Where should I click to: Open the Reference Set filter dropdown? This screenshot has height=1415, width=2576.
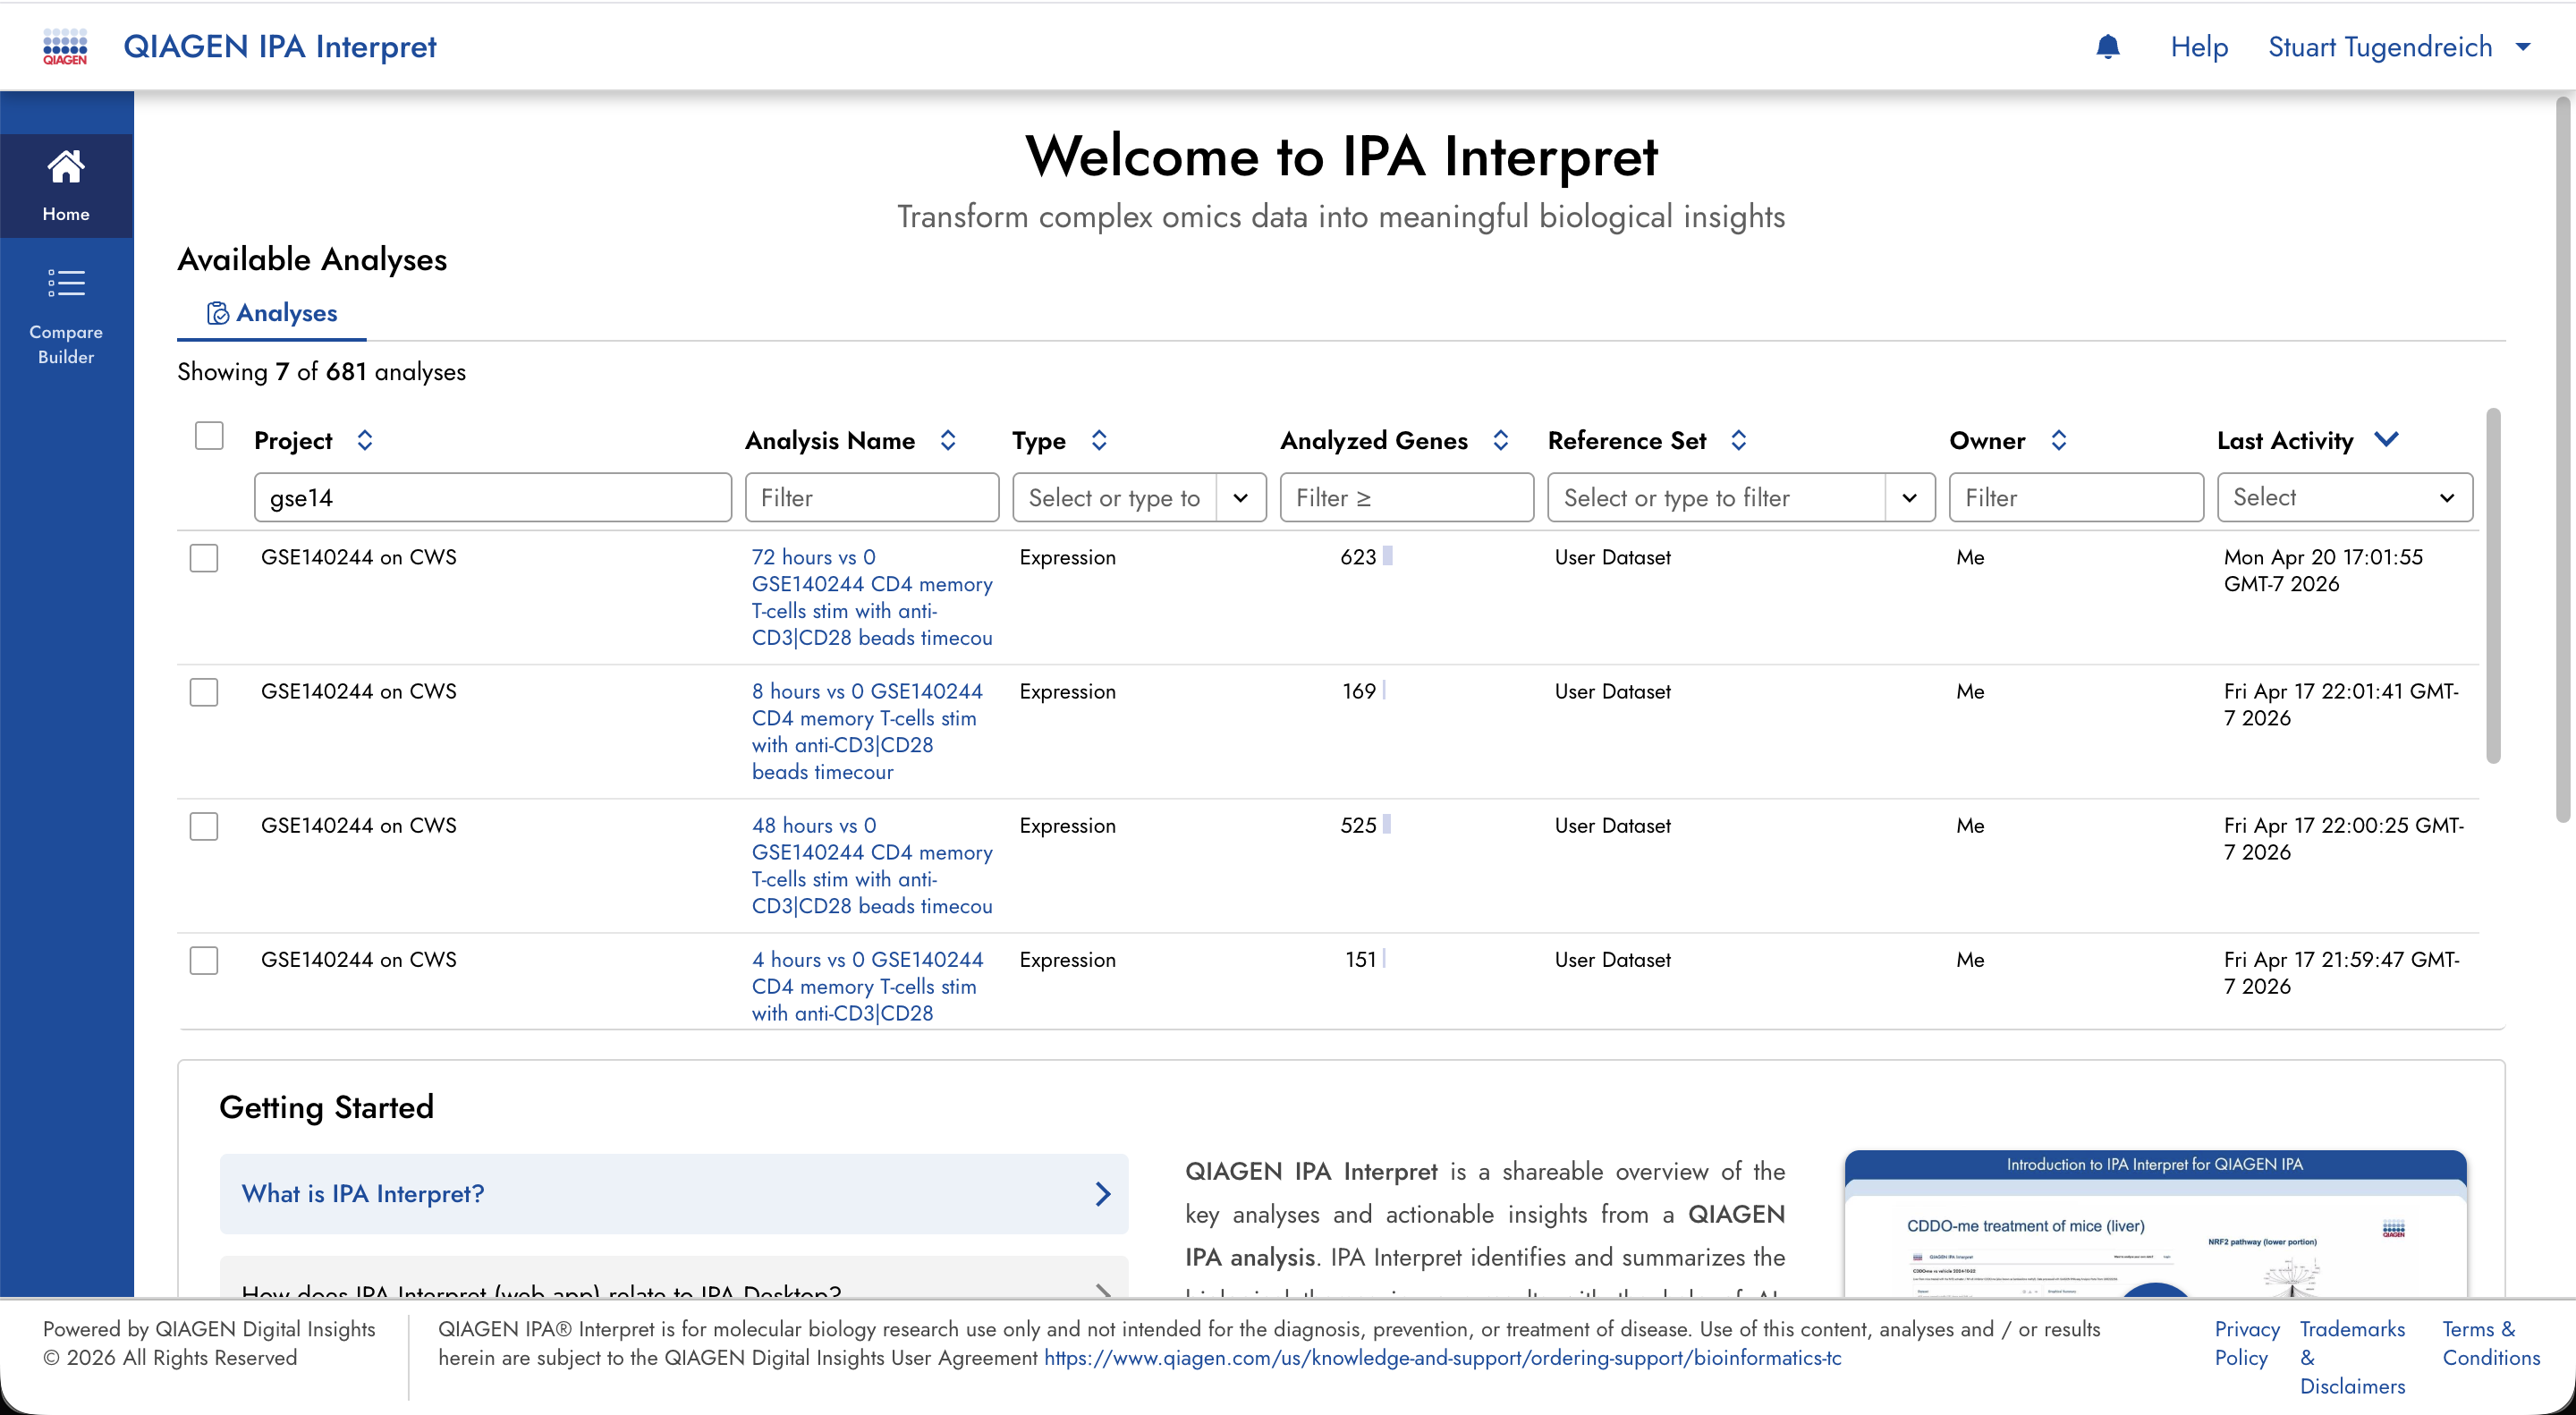point(1909,498)
